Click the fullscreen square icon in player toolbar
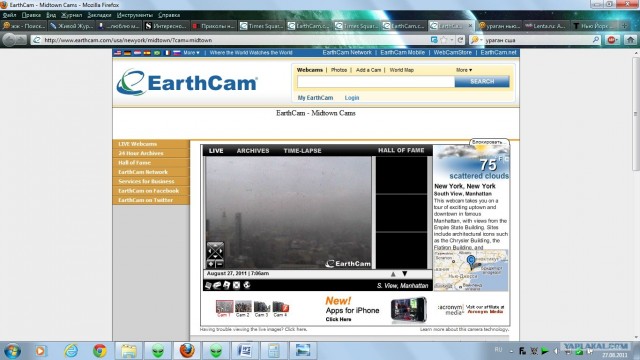 click(x=236, y=285)
